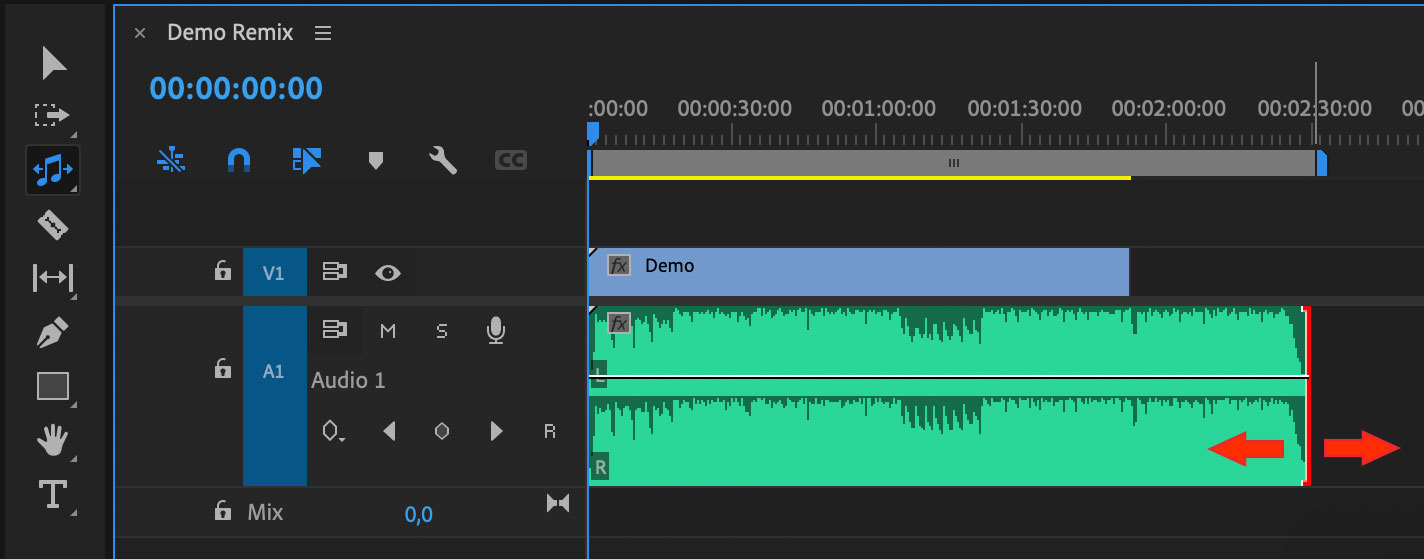1424x559 pixels.
Task: Toggle Linked Selection button
Action: [x=307, y=160]
